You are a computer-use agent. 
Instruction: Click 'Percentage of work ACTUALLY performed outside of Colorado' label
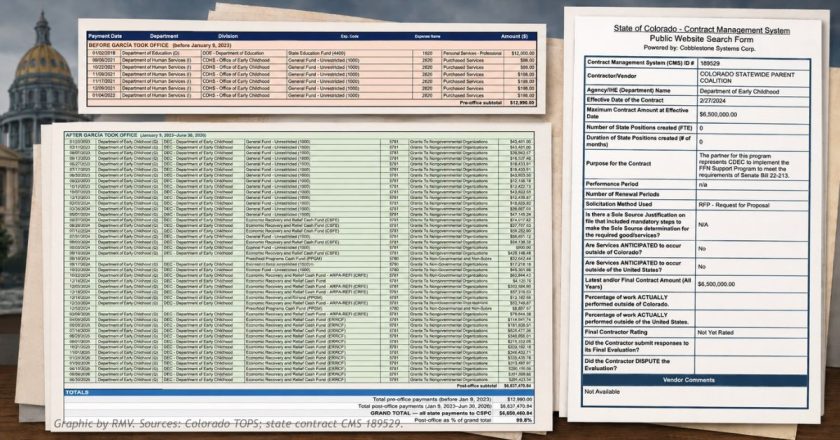(627, 300)
